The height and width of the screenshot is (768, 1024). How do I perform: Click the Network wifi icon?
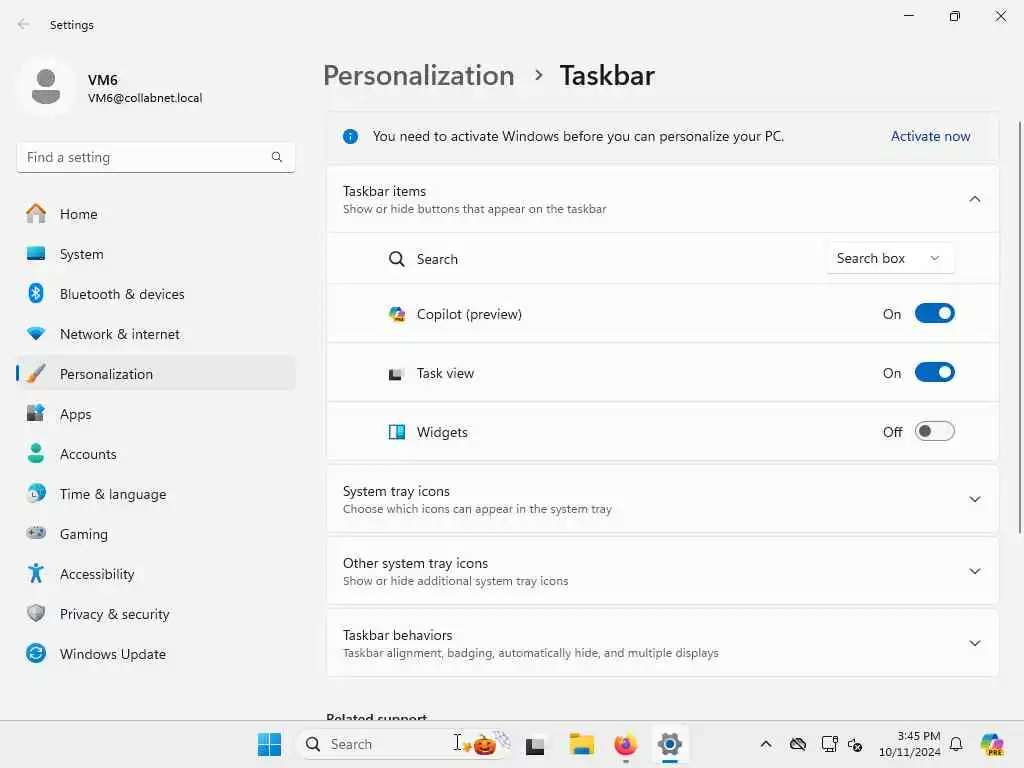(x=36, y=334)
